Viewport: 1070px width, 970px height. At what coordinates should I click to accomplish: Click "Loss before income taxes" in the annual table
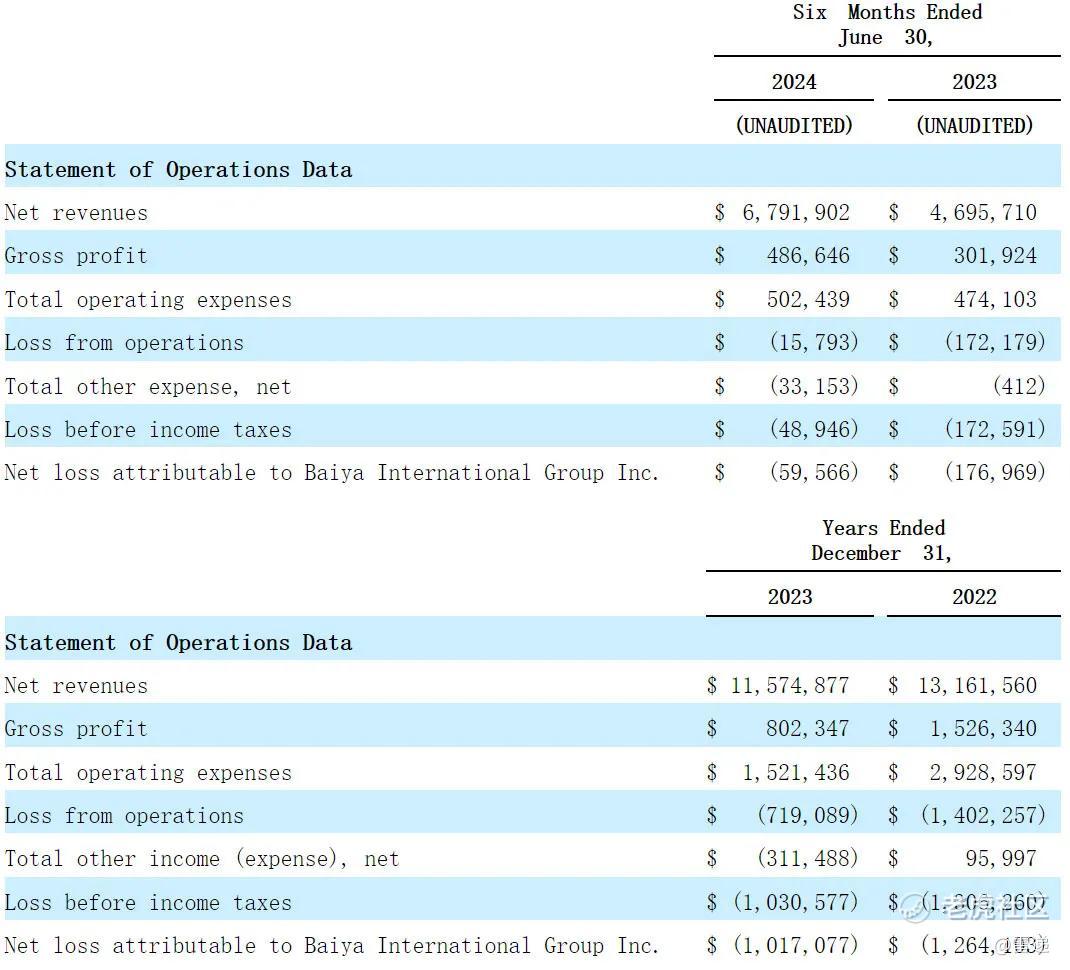point(148,903)
